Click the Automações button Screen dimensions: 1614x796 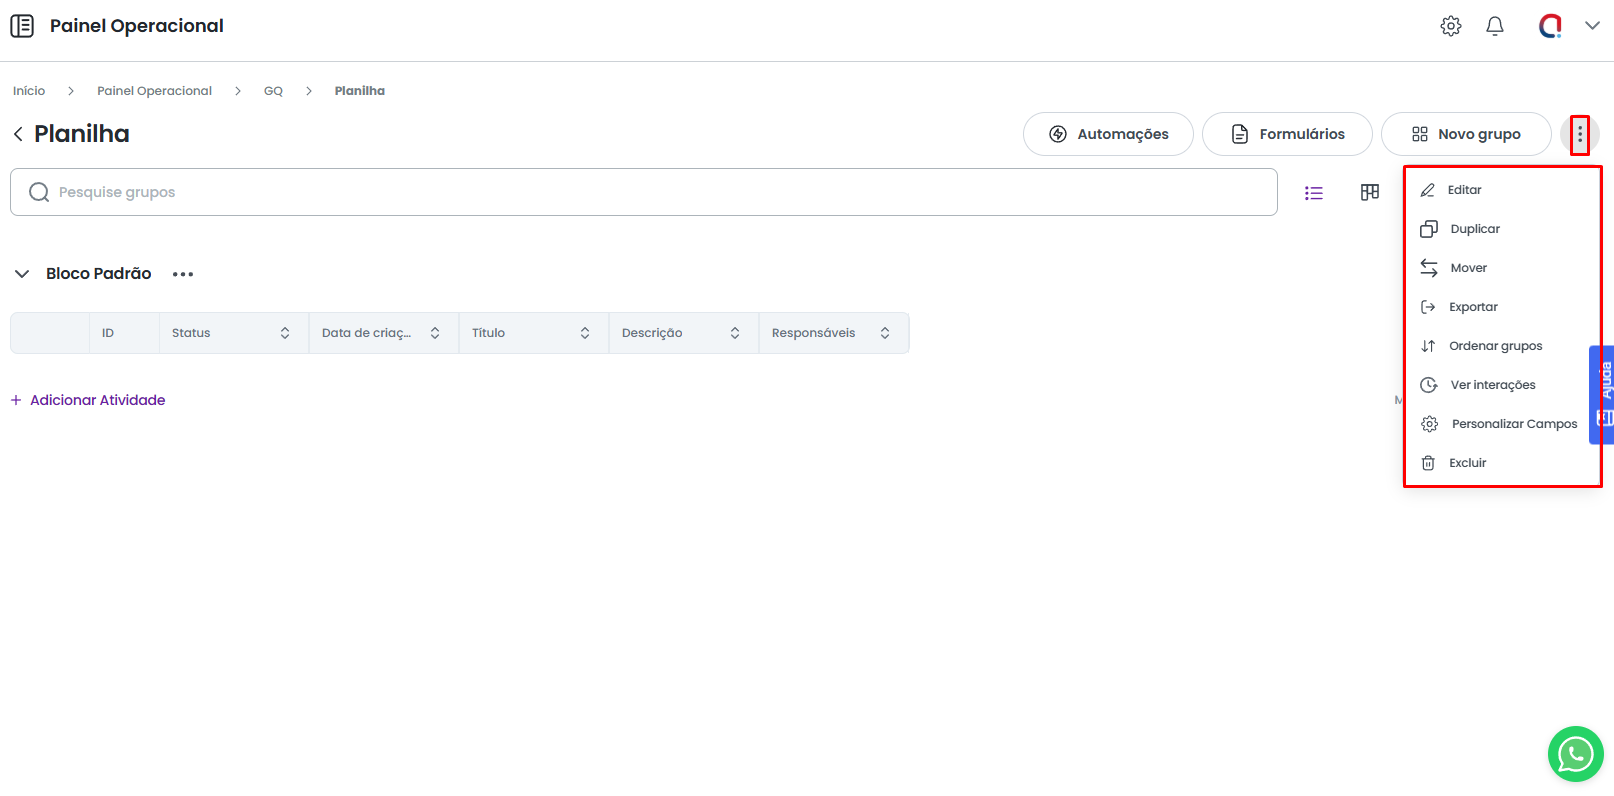pos(1108,134)
